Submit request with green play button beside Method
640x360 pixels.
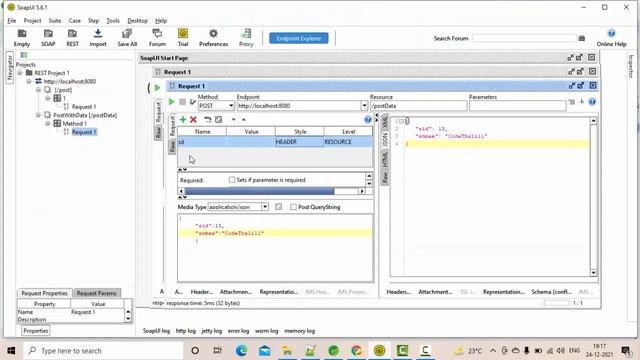171,102
